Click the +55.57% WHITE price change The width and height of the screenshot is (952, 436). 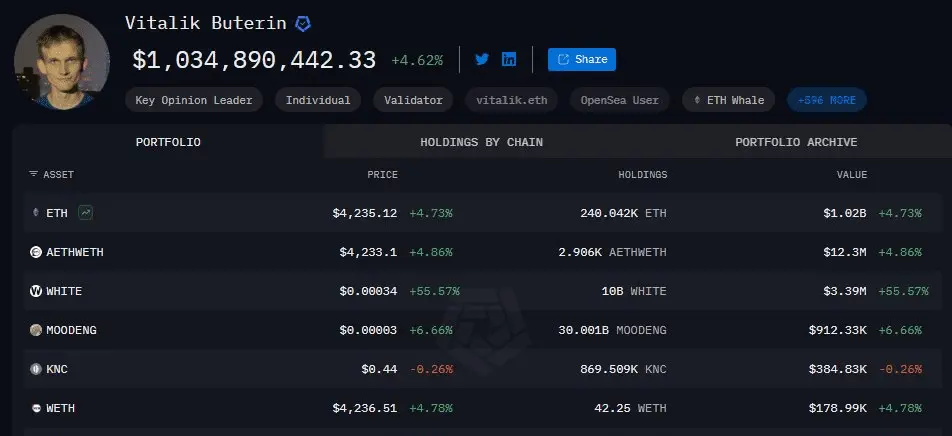(x=435, y=291)
